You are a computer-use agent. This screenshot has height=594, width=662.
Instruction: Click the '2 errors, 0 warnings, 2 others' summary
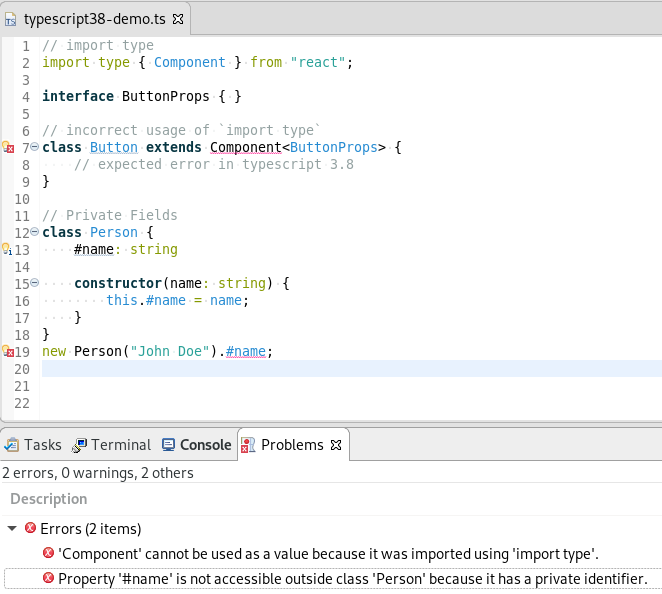click(x=98, y=473)
